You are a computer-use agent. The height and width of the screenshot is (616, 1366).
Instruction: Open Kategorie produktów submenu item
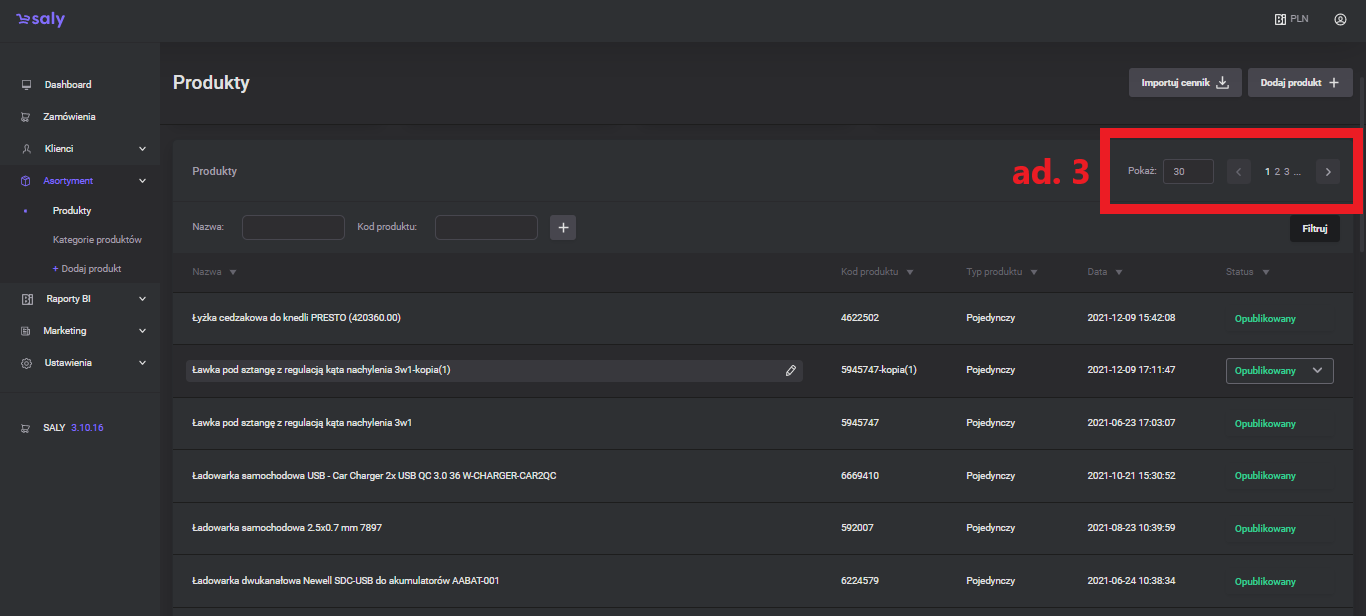tap(97, 240)
